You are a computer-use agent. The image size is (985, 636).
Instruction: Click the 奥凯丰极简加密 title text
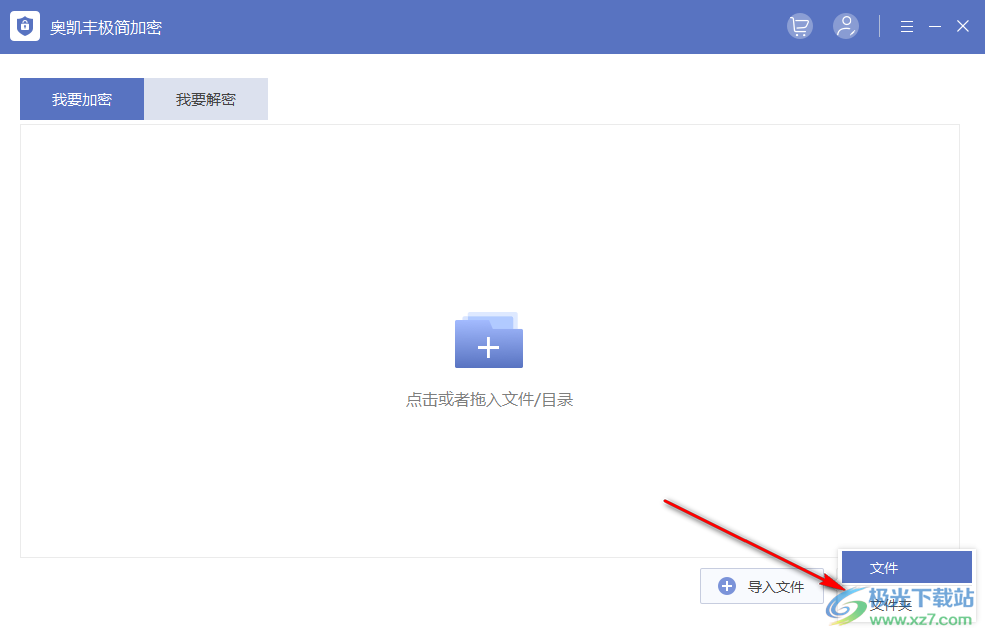pyautogui.click(x=106, y=28)
